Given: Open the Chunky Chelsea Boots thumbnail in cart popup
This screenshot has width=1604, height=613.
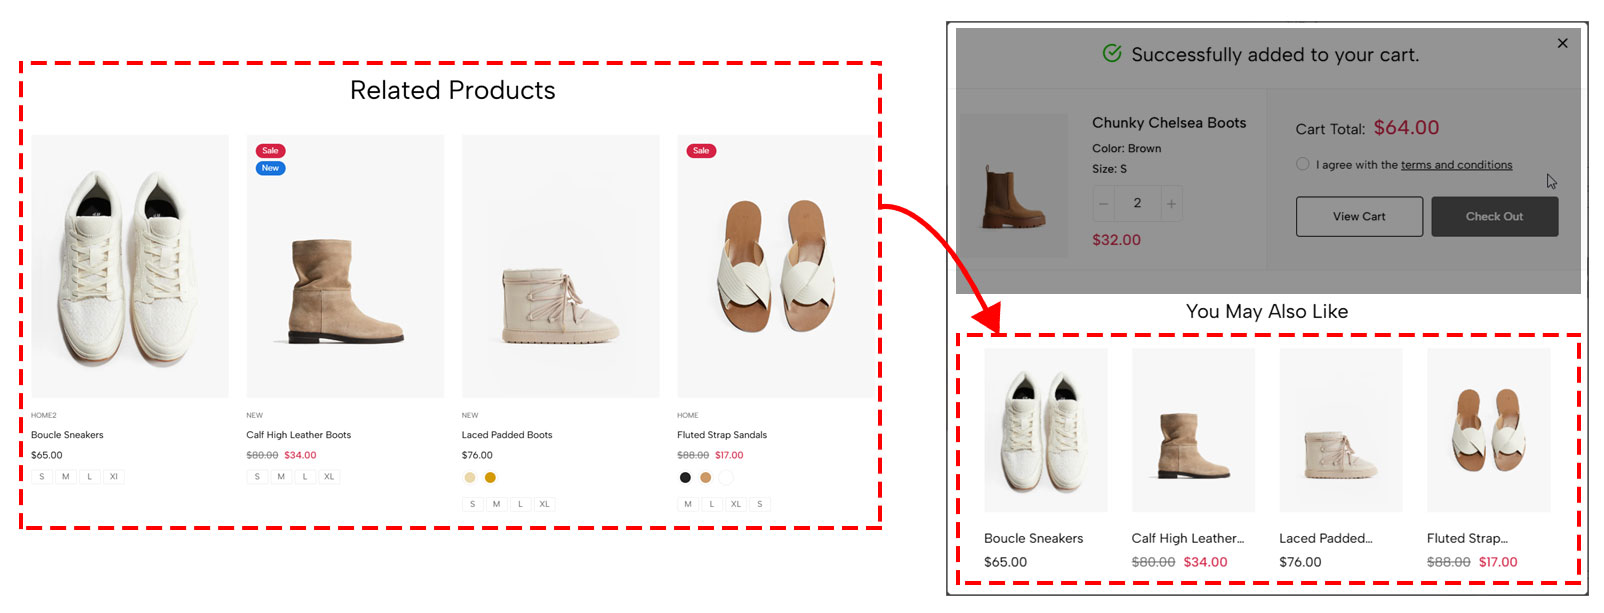Looking at the screenshot, I should 1013,185.
